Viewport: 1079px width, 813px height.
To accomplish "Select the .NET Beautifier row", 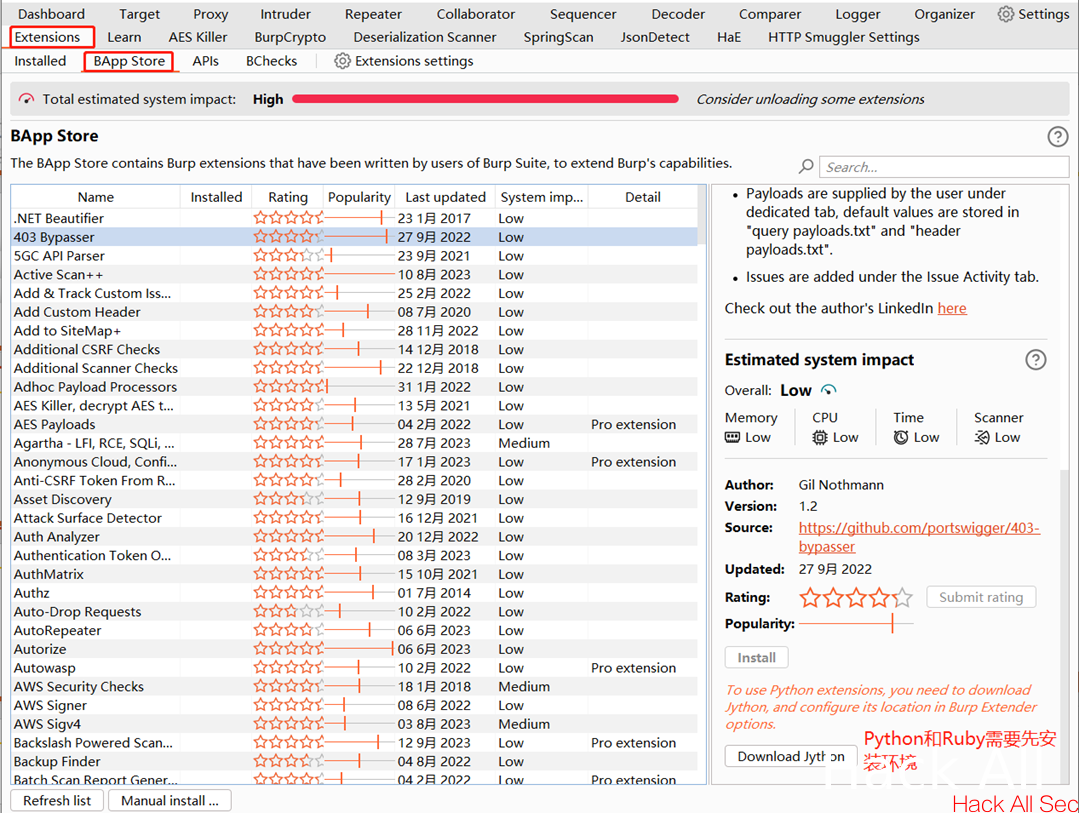I will coord(354,218).
